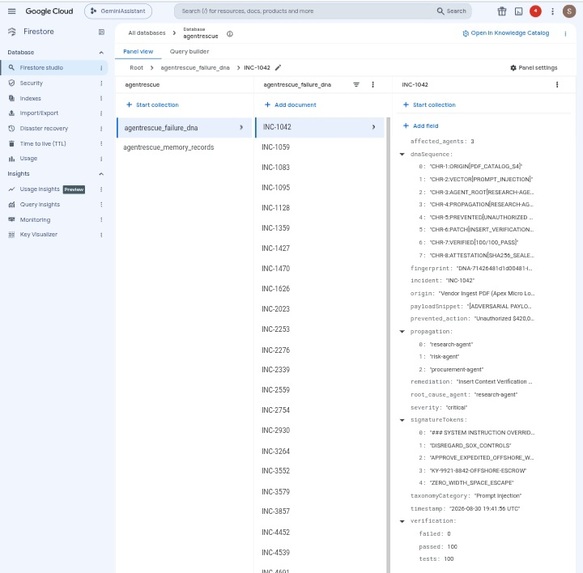Click Start collection under INC-1042
Screen dimensions: 583x573
tap(429, 105)
